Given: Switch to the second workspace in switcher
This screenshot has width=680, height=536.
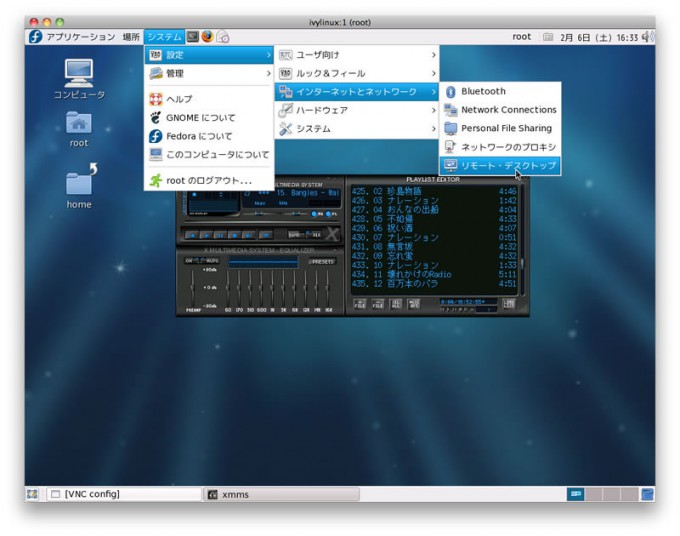Looking at the screenshot, I should pos(593,494).
